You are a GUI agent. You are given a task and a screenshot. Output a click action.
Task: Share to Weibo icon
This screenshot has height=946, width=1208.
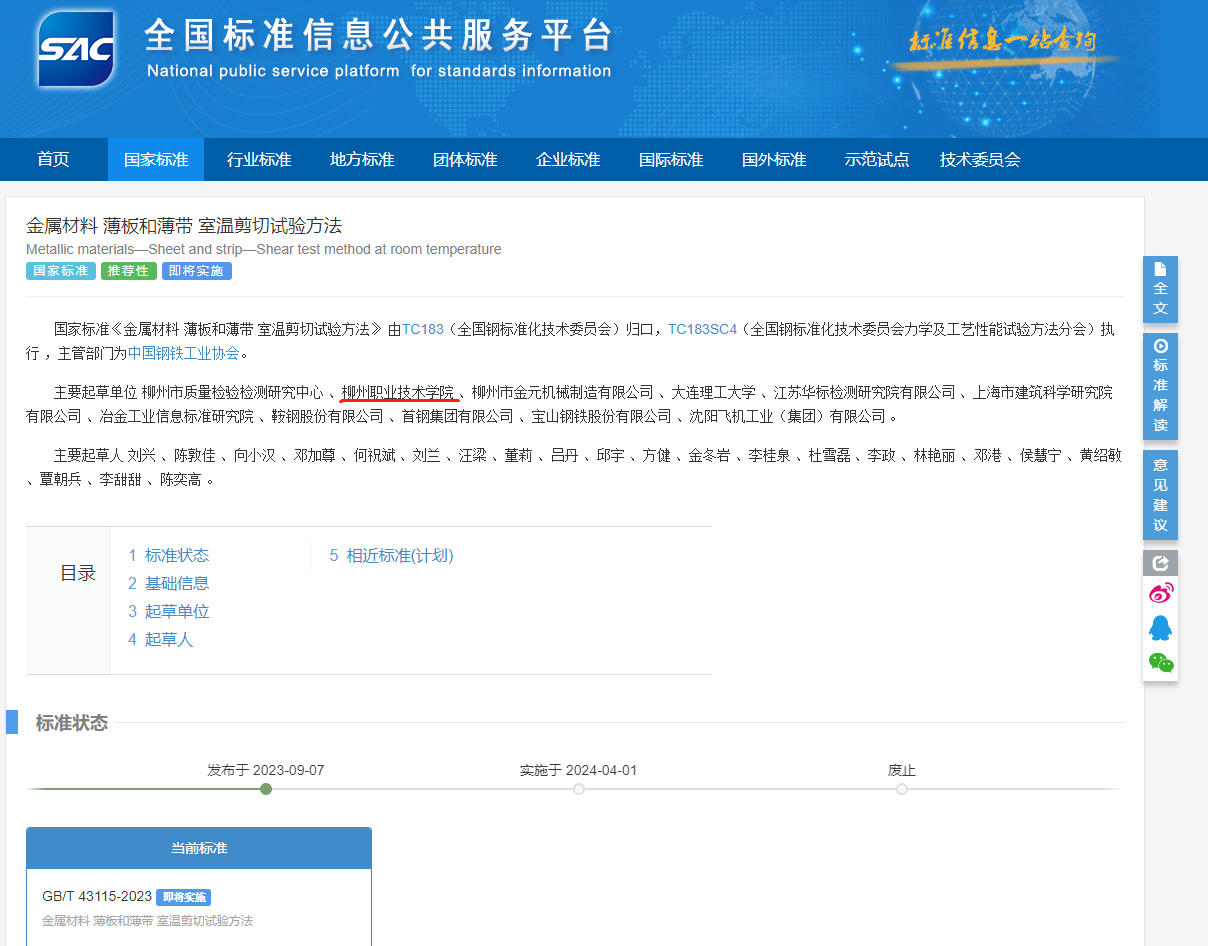(1160, 594)
